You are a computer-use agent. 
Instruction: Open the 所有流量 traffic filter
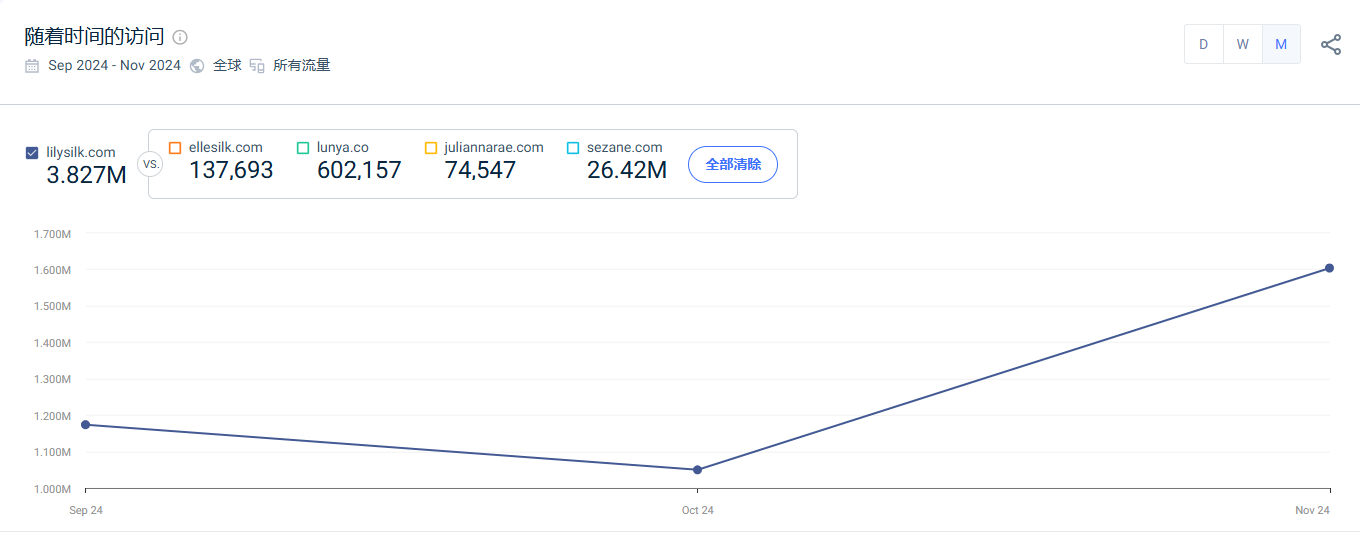pos(301,66)
